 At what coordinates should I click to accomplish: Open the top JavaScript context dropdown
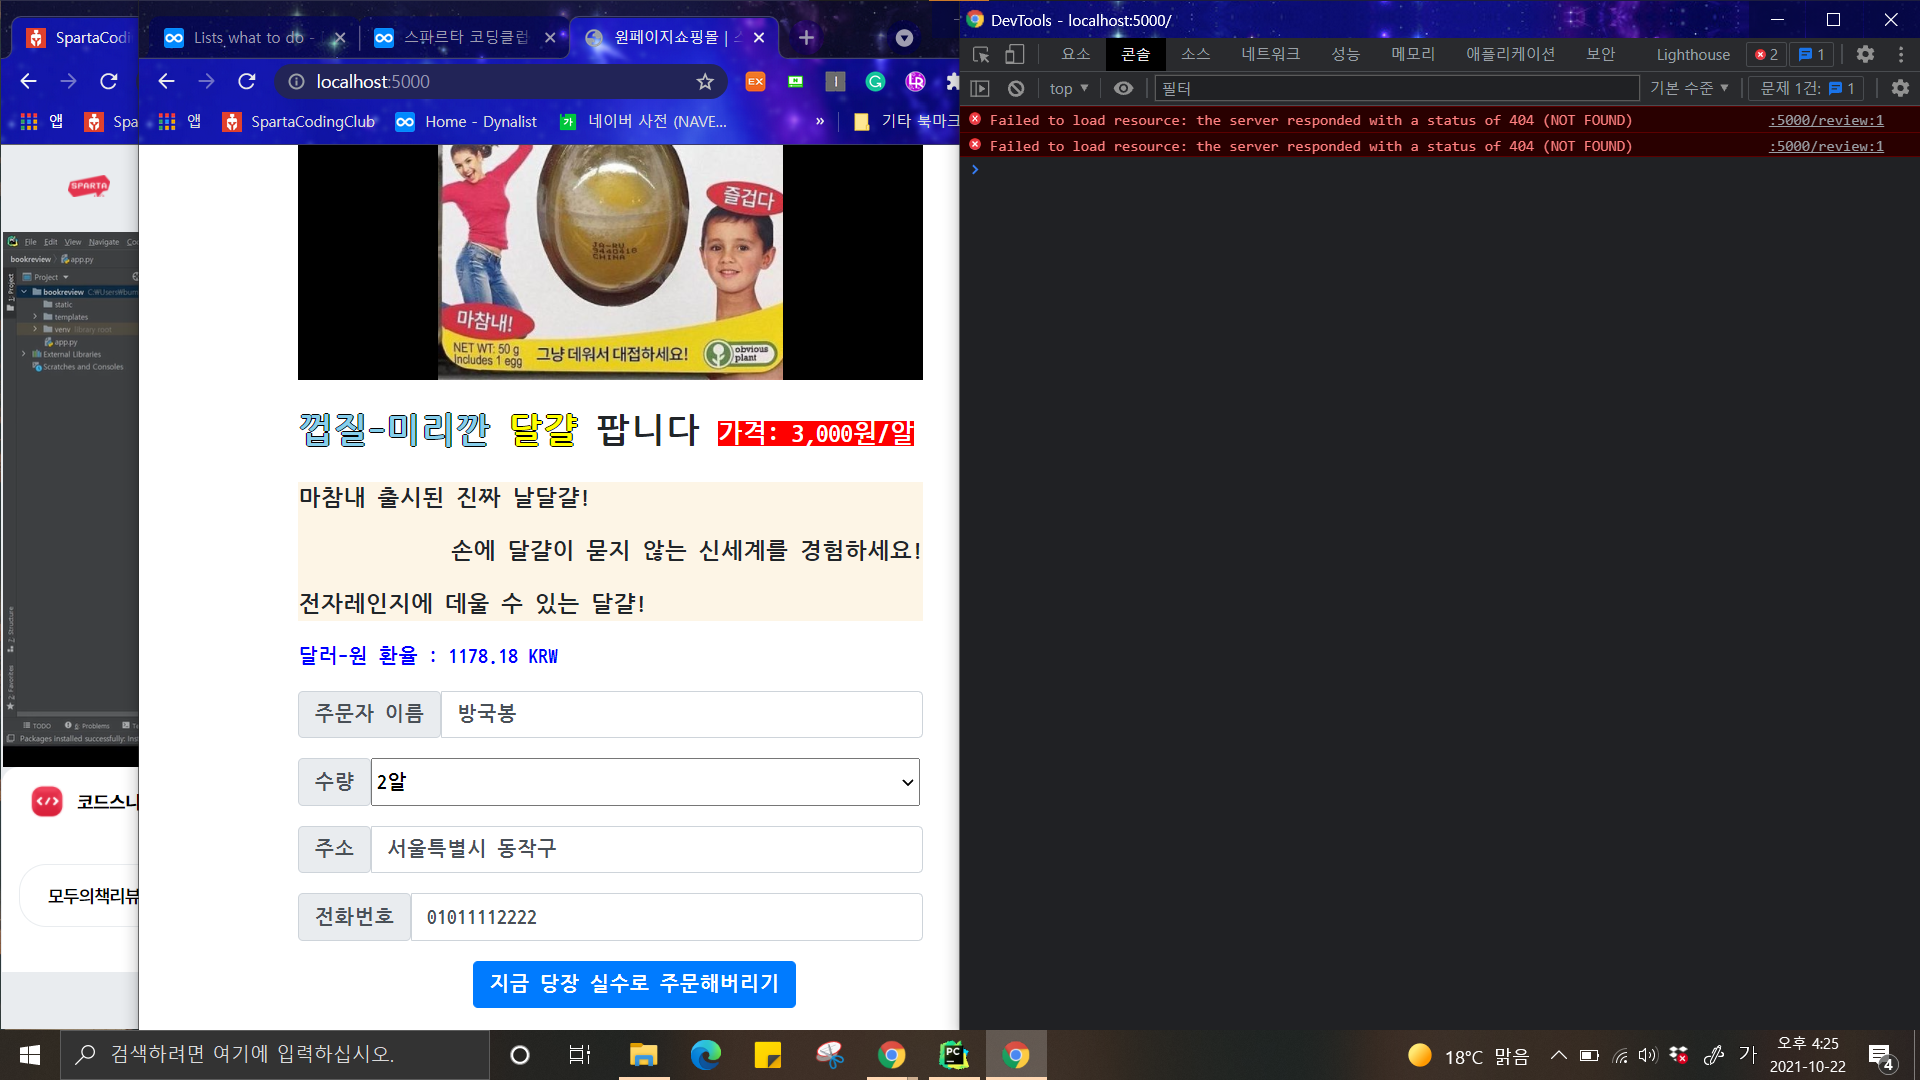[1068, 89]
